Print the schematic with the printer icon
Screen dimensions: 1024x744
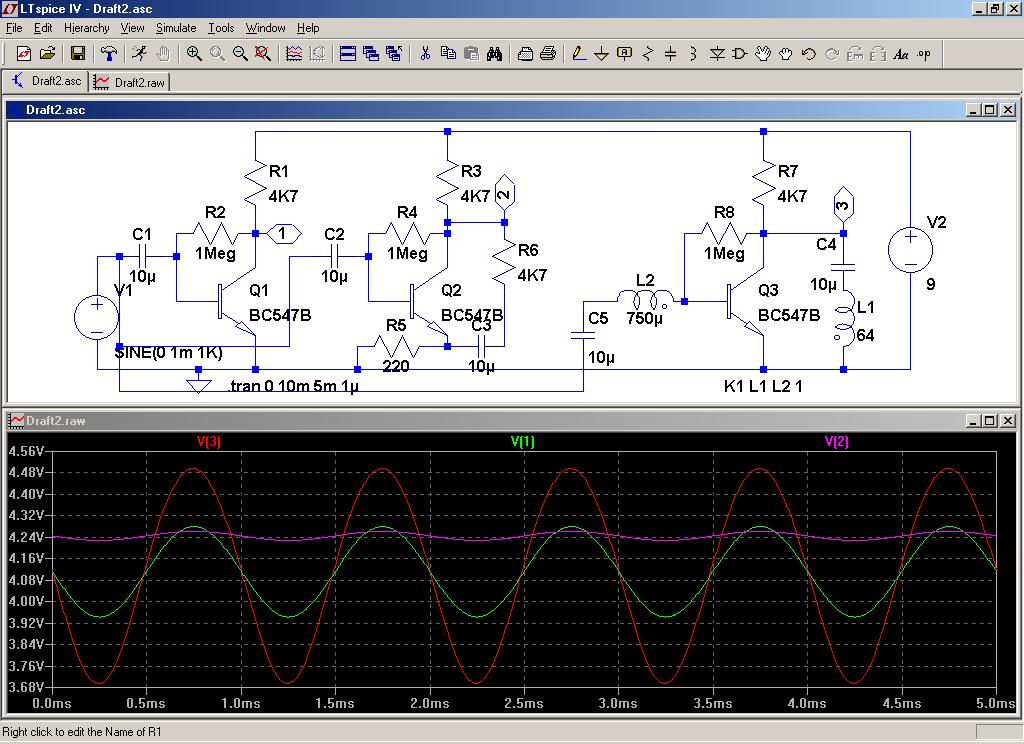548,54
